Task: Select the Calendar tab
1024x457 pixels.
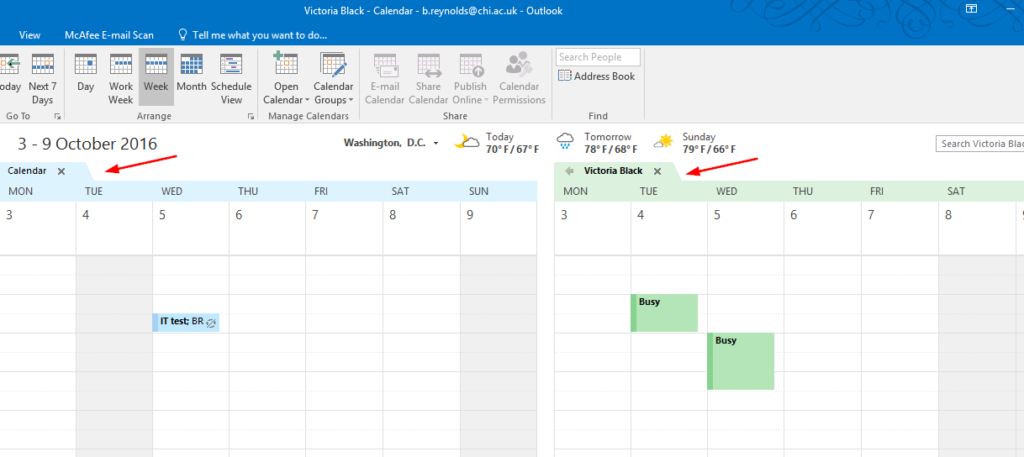Action: [27, 171]
